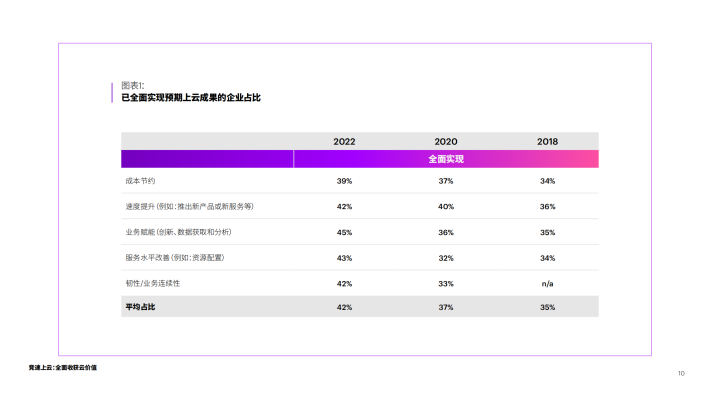710x399 pixels.
Task: Click the 32% value in 服务水平改善 row
Action: pos(446,258)
